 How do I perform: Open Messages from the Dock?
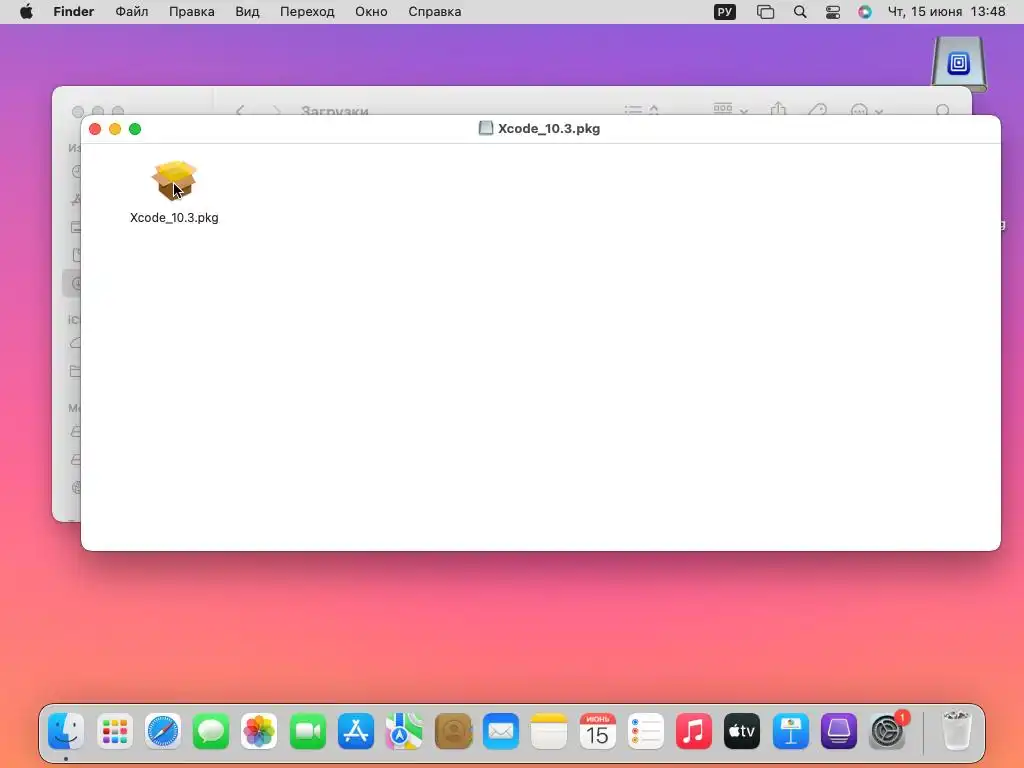211,731
